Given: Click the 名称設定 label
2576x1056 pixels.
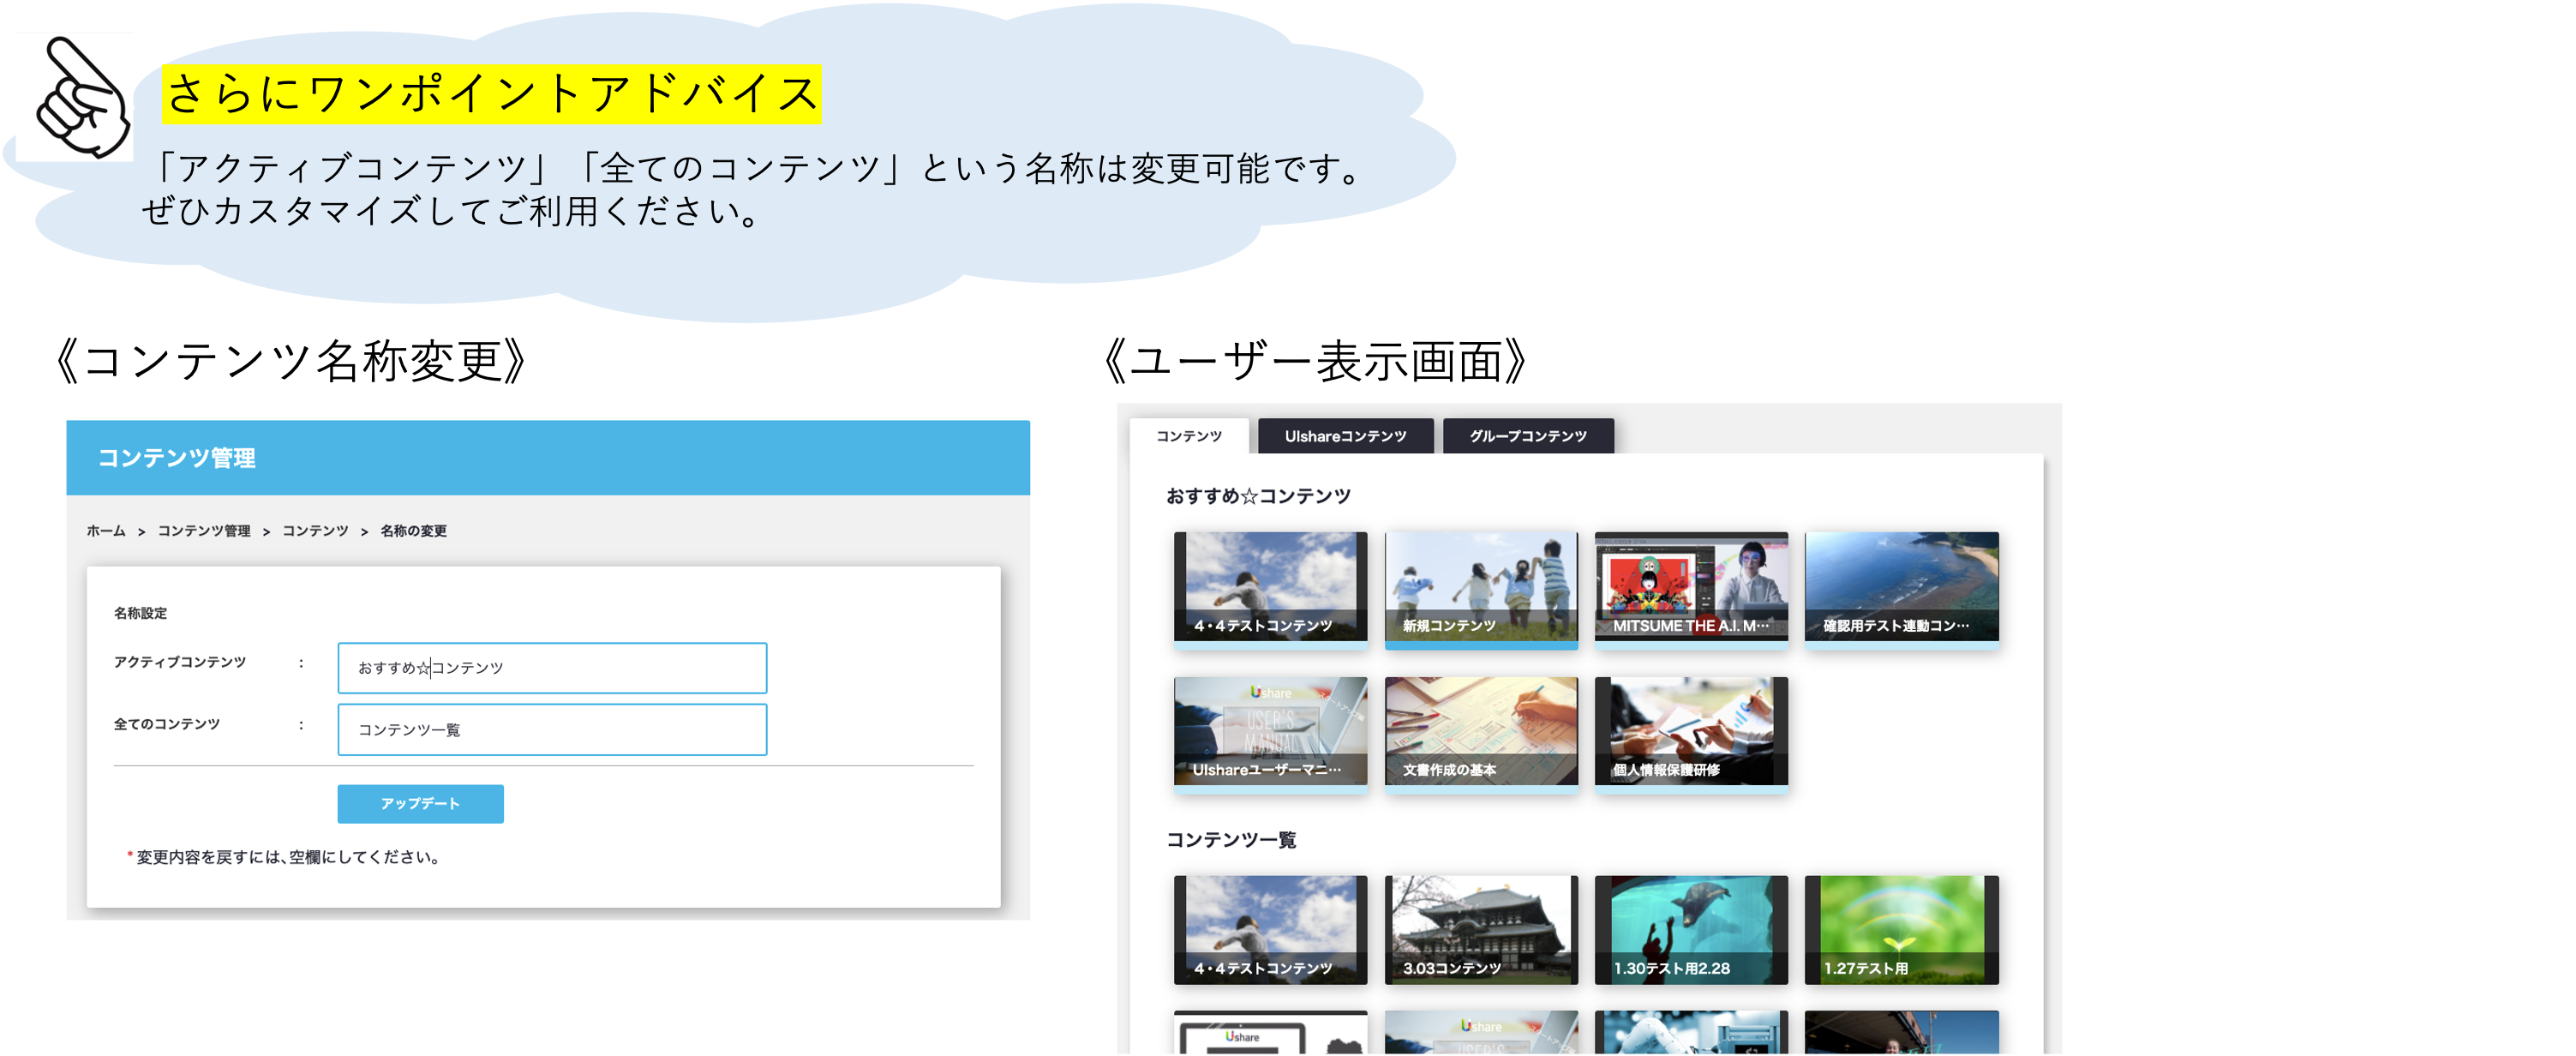Looking at the screenshot, I should [x=140, y=613].
